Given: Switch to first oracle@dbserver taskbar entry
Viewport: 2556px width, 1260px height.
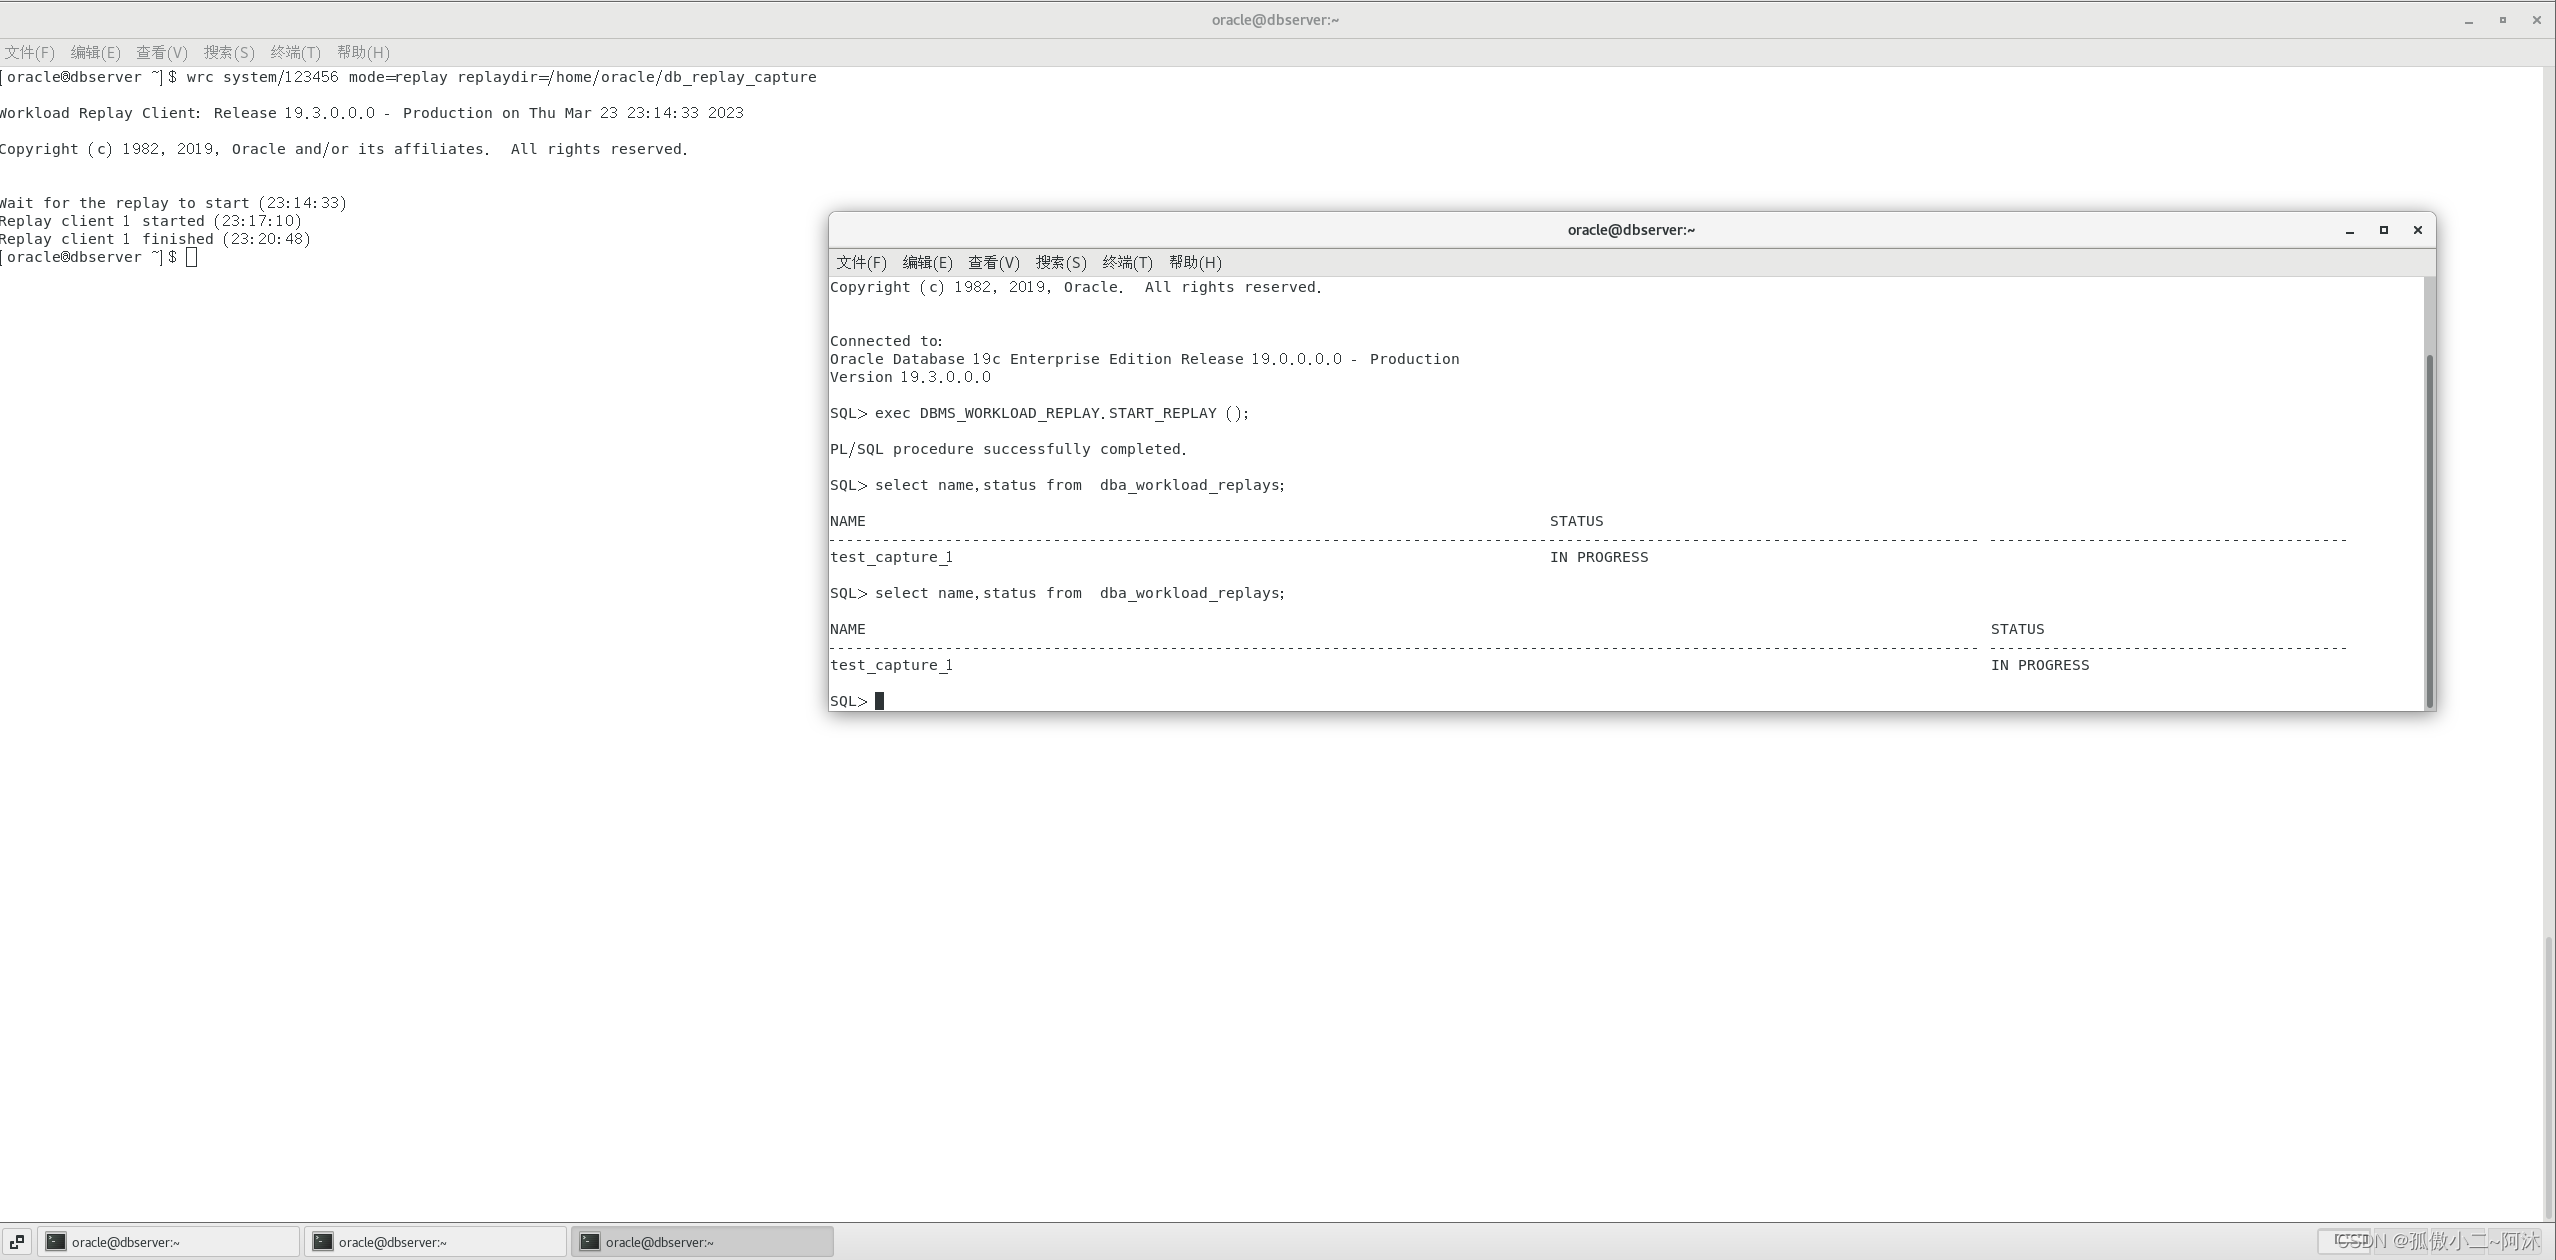Looking at the screenshot, I should click(x=168, y=1241).
